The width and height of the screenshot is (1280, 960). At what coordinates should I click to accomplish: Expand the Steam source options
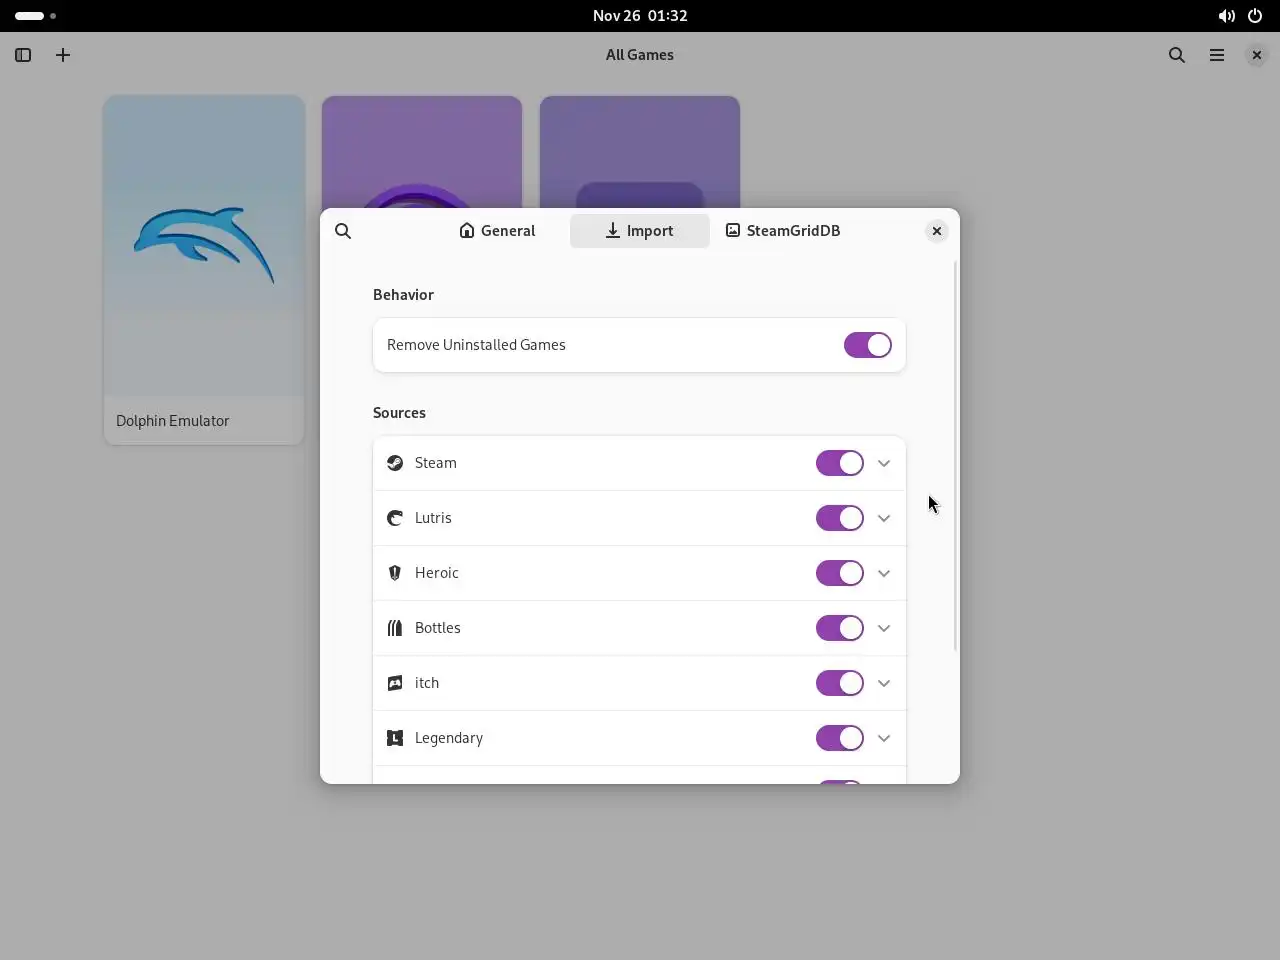884,463
